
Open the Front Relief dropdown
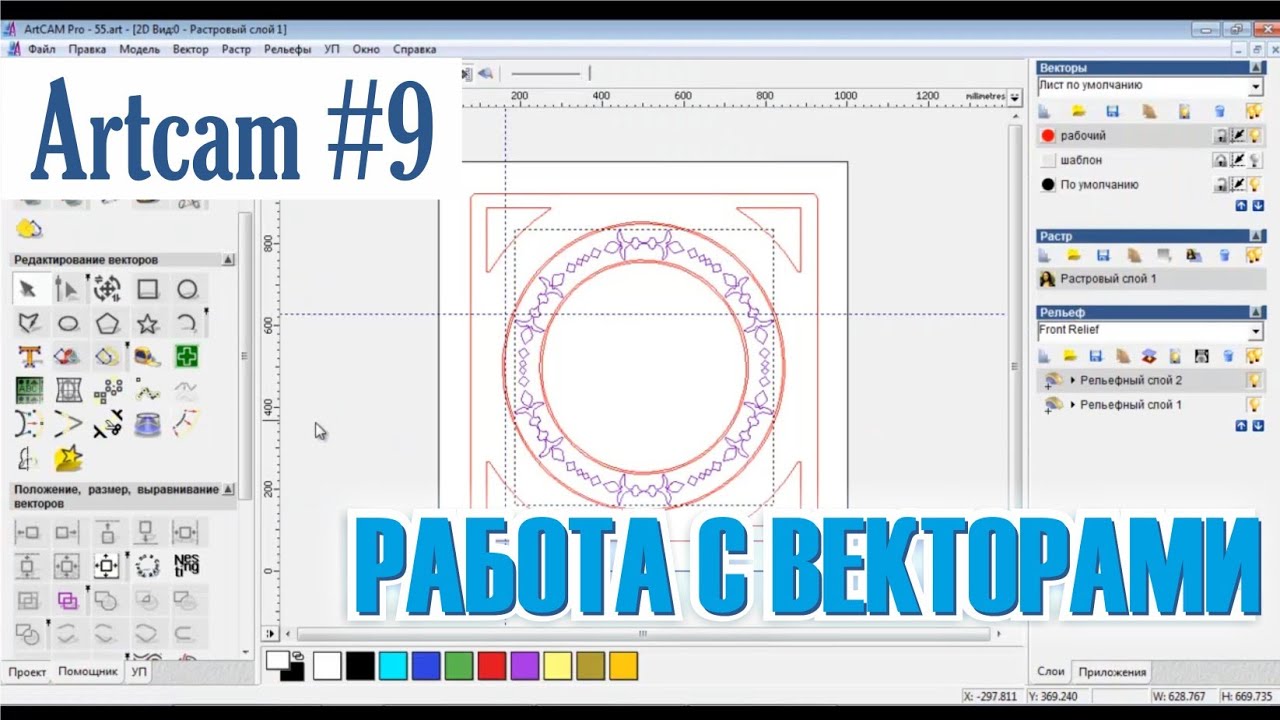point(1256,331)
